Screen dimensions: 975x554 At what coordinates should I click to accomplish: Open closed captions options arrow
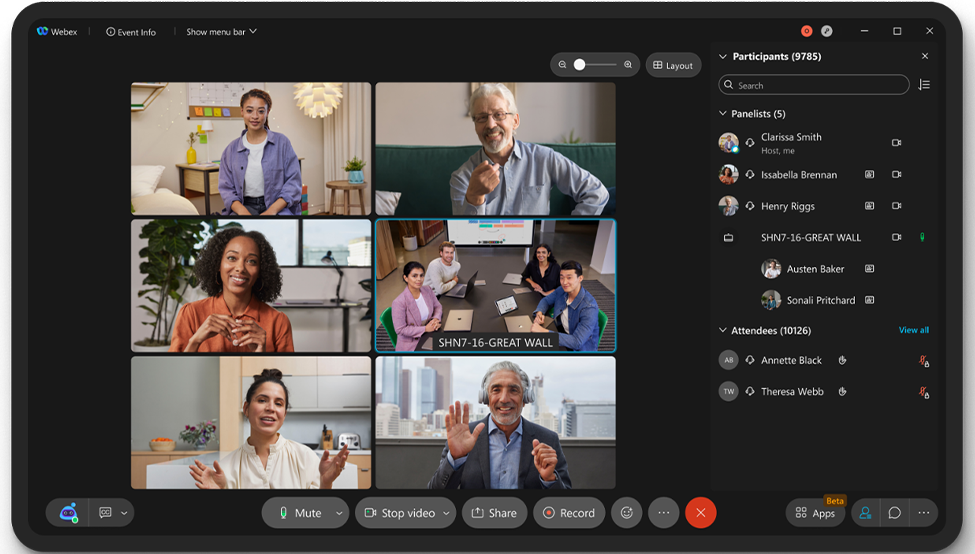point(124,513)
